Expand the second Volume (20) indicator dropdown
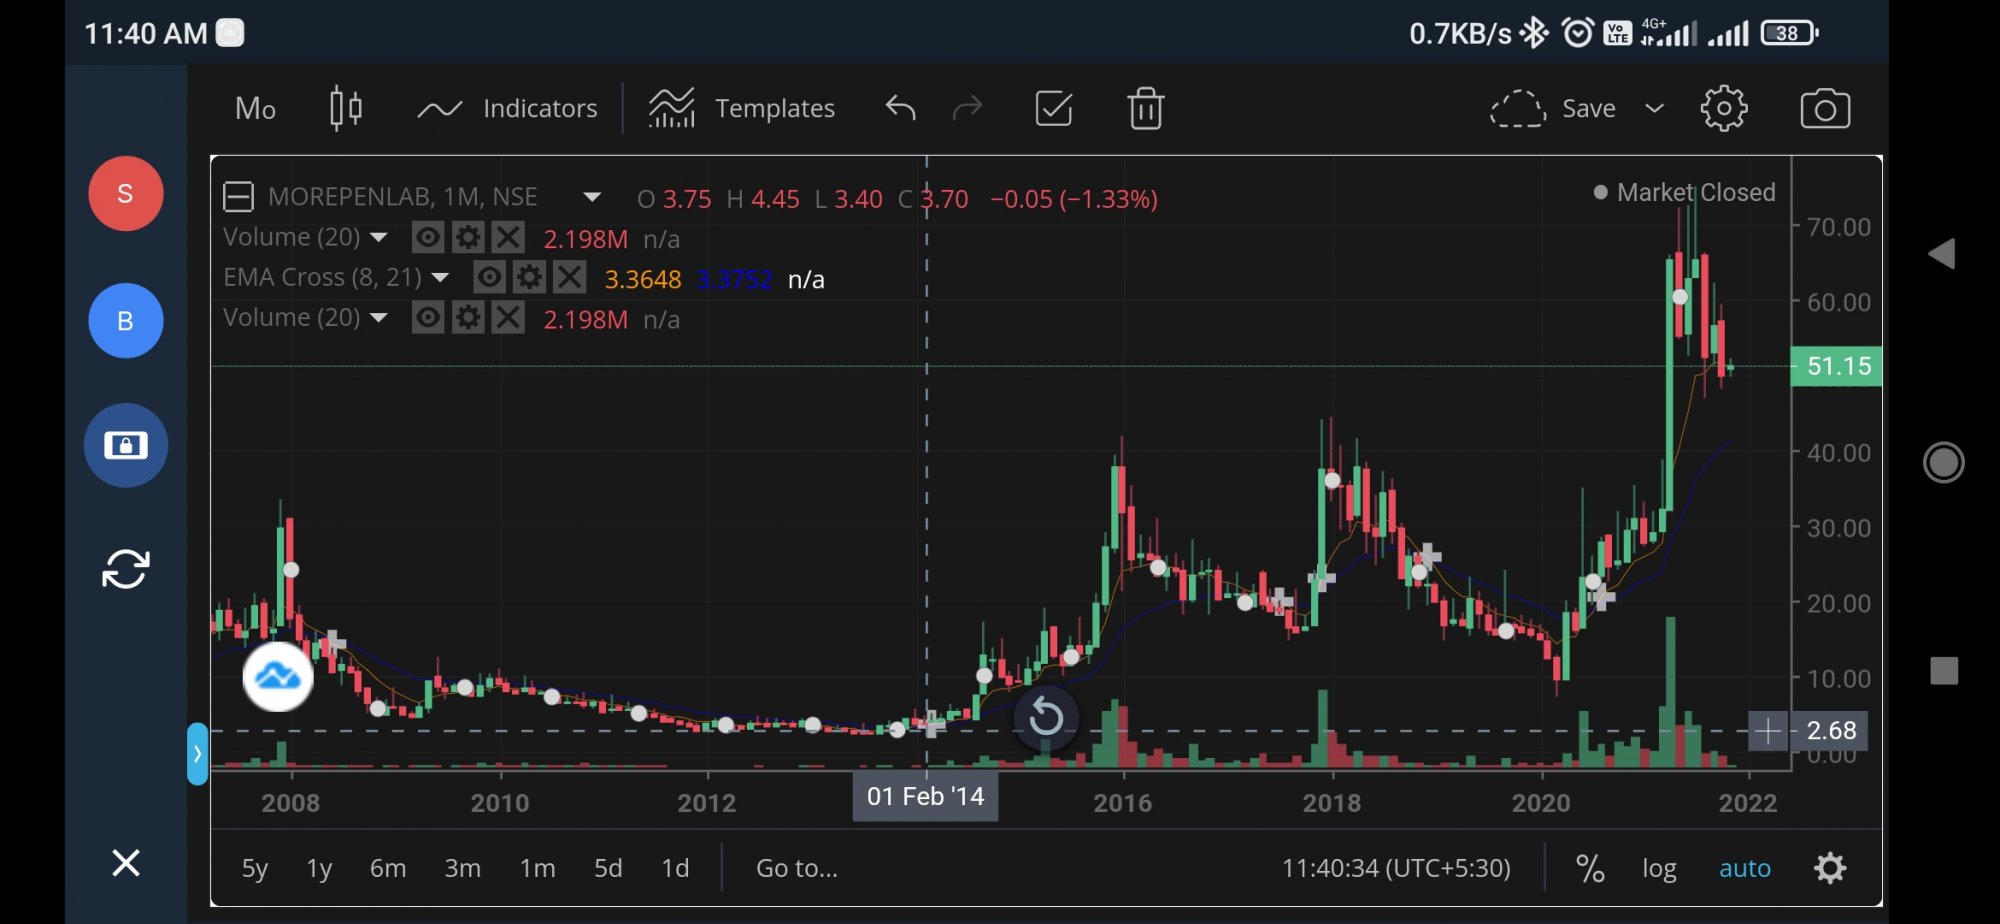Image resolution: width=2000 pixels, height=924 pixels. coord(378,318)
